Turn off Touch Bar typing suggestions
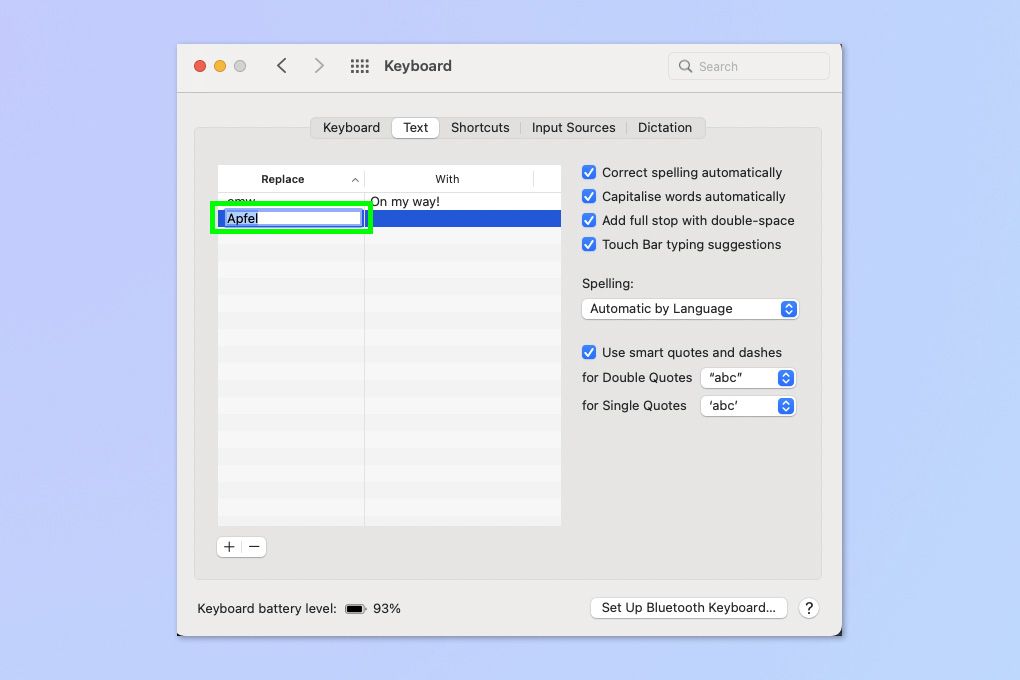Image resolution: width=1020 pixels, height=680 pixels. pos(589,244)
